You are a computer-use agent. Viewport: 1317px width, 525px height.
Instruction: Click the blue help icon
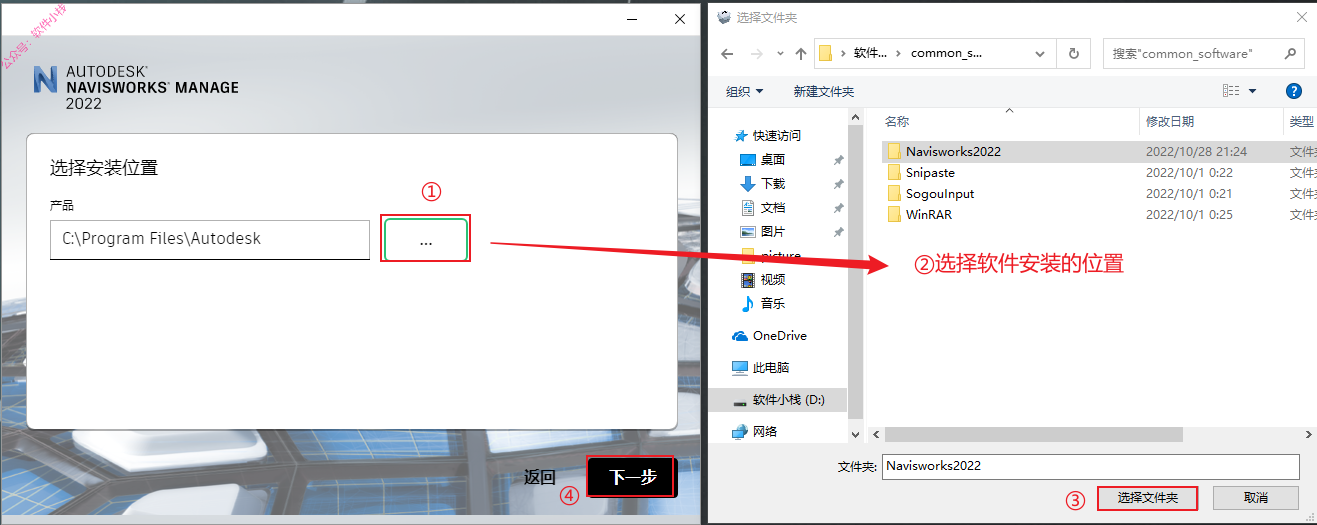pyautogui.click(x=1293, y=91)
